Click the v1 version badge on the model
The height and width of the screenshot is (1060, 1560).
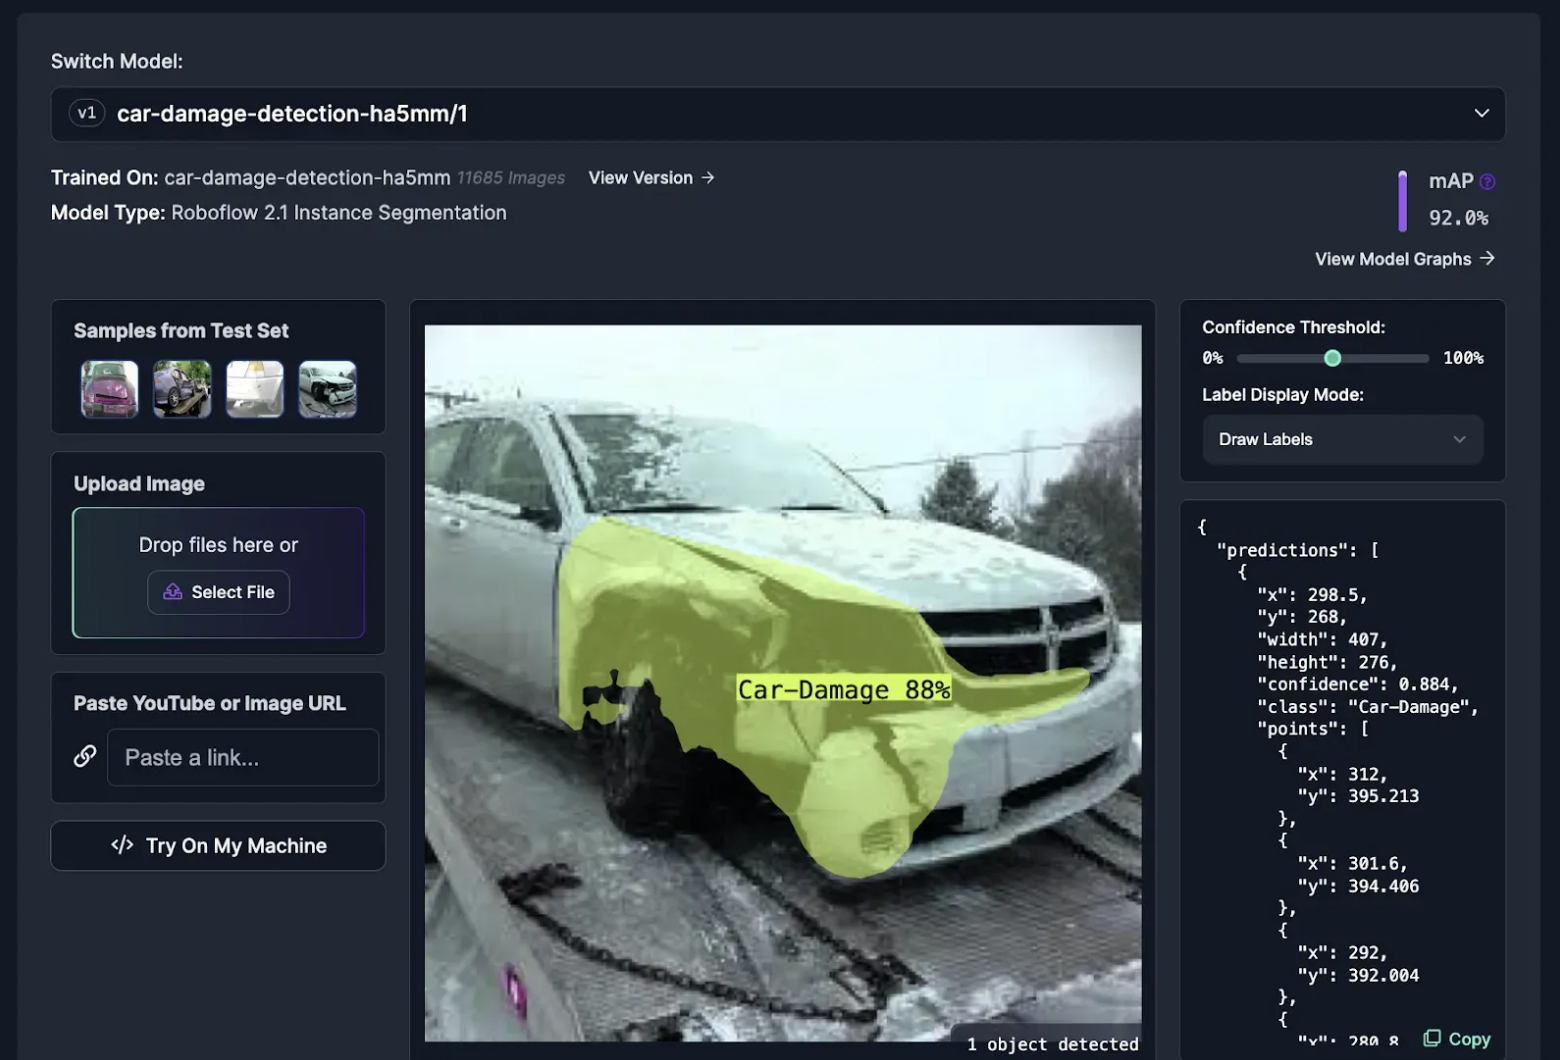point(87,113)
